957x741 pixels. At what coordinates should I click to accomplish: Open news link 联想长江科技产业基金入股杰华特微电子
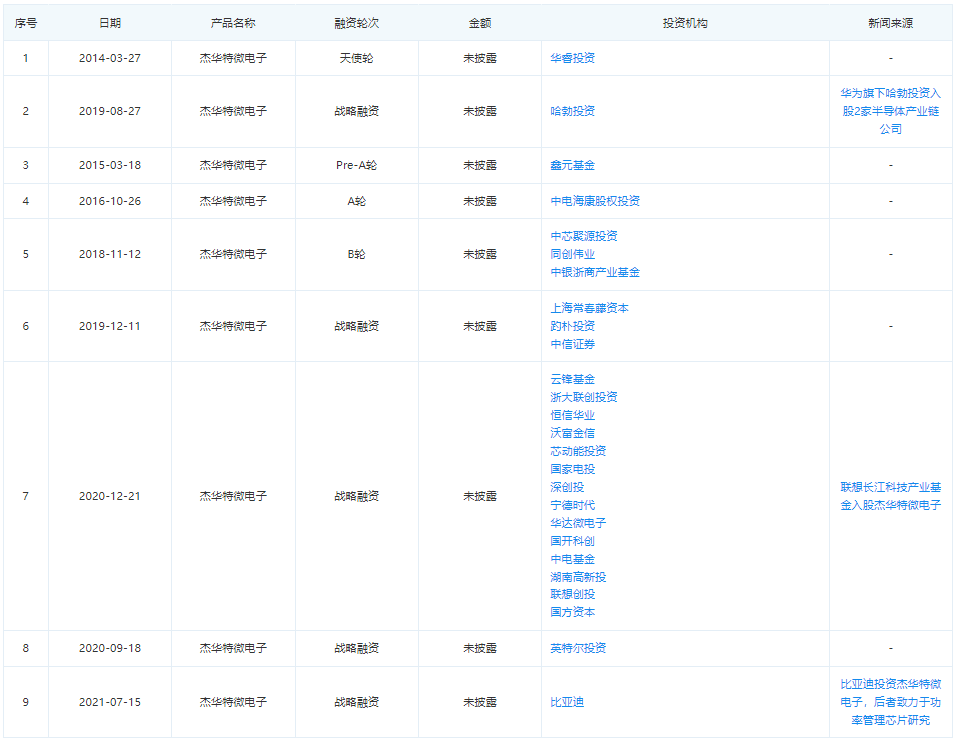pyautogui.click(x=890, y=496)
